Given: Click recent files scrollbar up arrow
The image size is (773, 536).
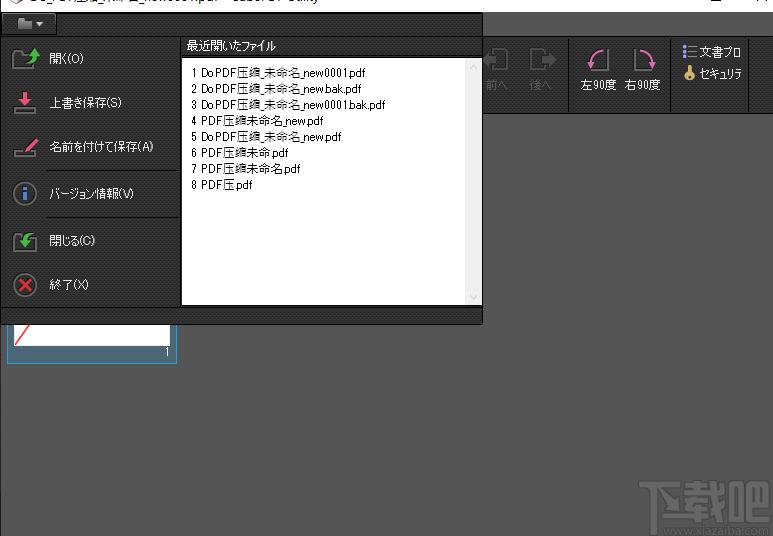Looking at the screenshot, I should pyautogui.click(x=473, y=66).
